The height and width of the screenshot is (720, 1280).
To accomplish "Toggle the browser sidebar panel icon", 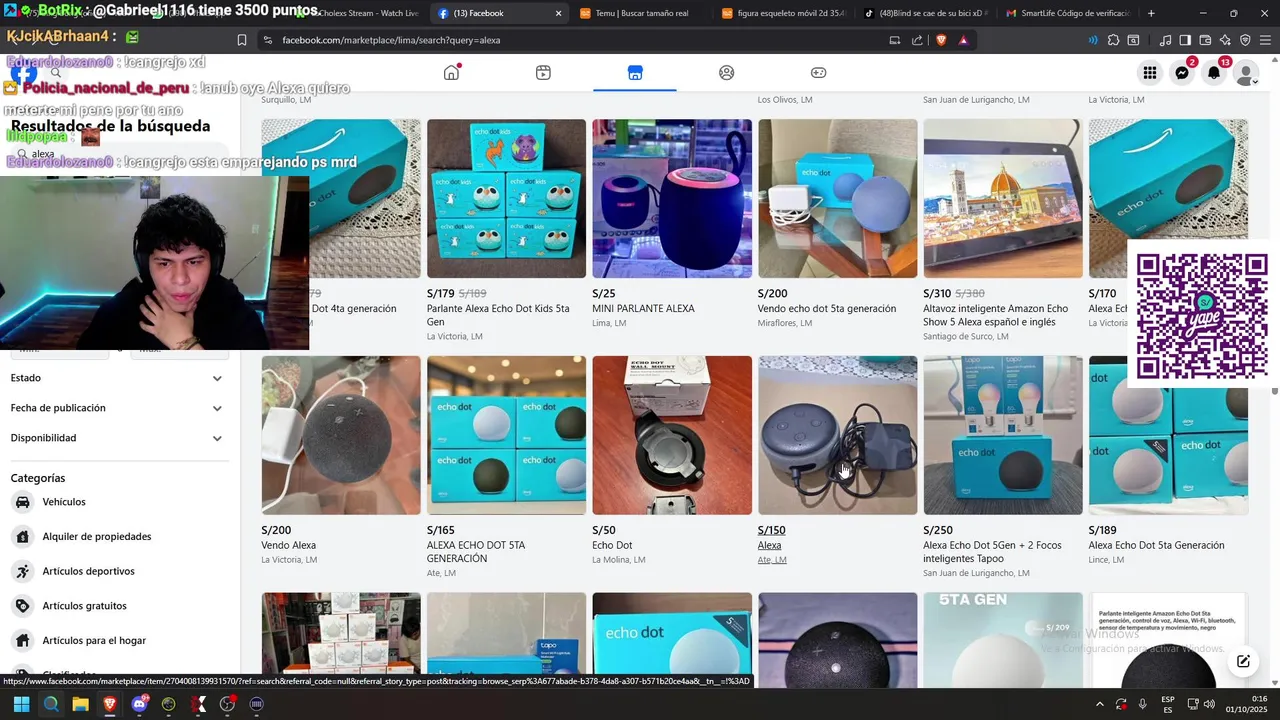I will [x=1185, y=40].
